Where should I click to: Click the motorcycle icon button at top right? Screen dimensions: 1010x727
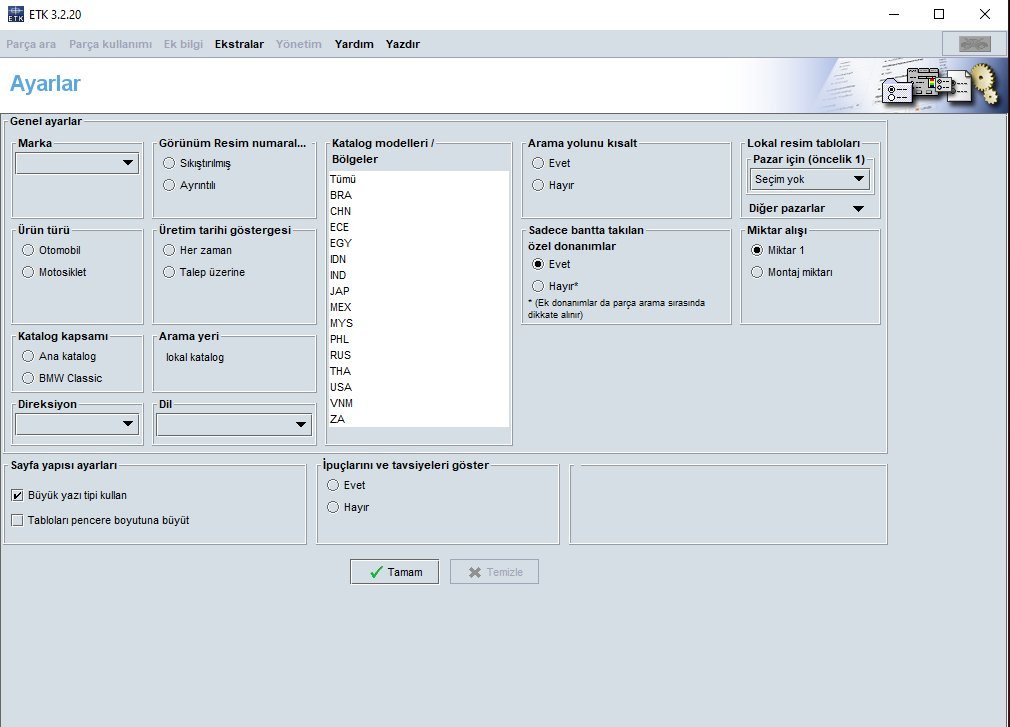[975, 44]
